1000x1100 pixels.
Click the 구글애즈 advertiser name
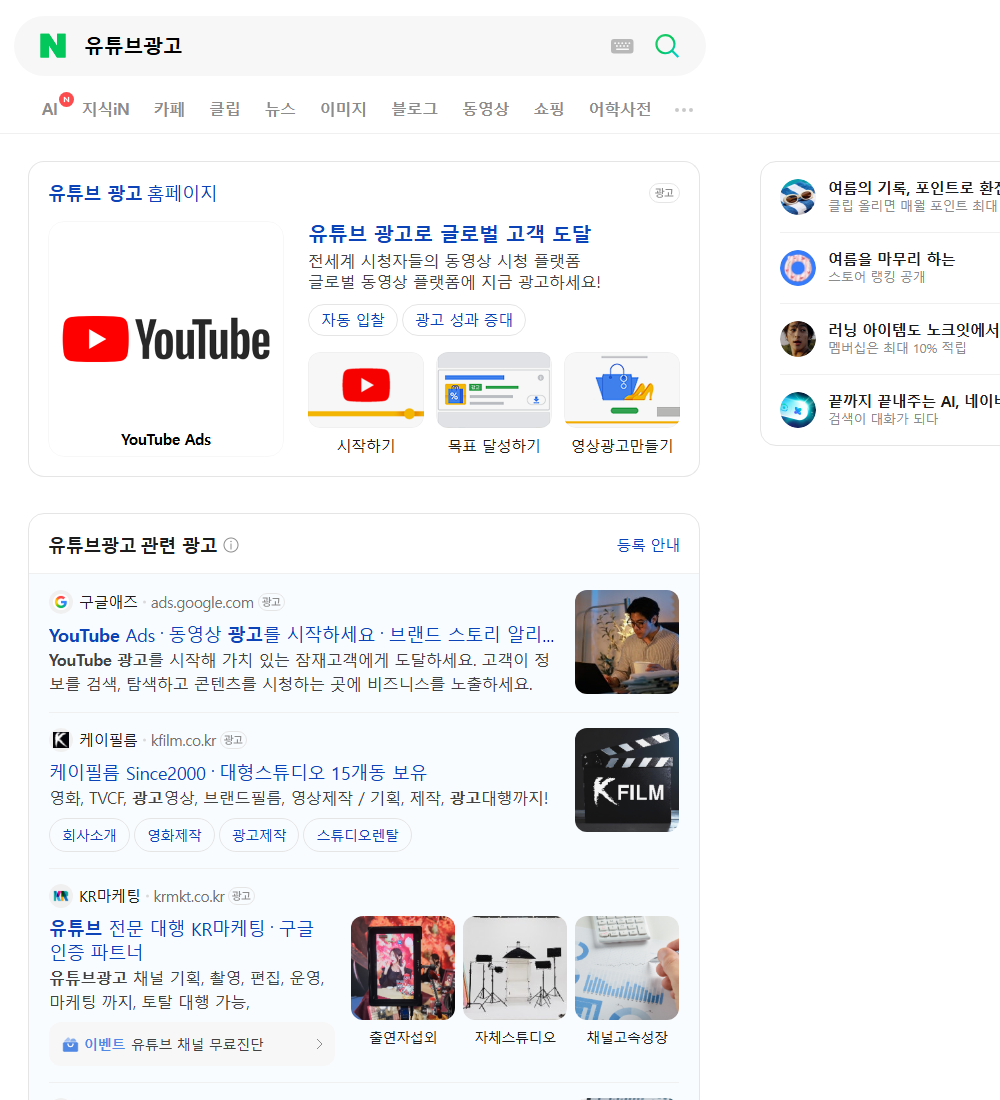coord(108,602)
